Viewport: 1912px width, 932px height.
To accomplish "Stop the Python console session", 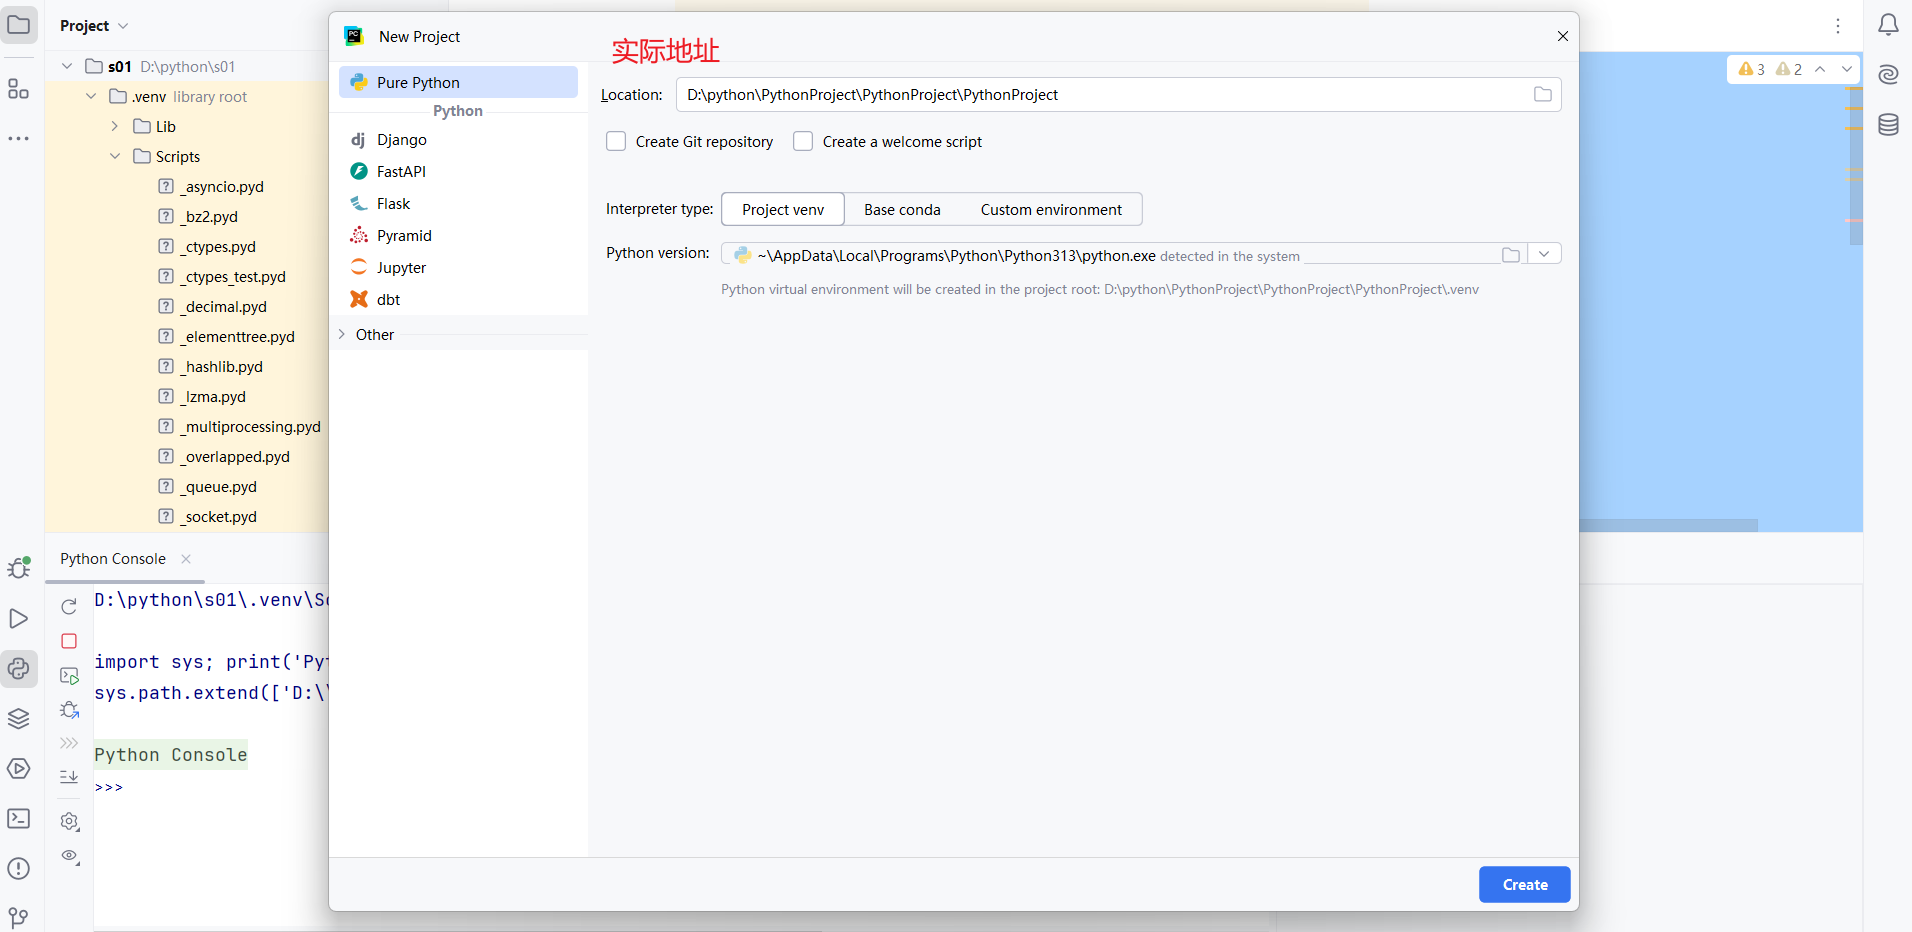I will pos(69,641).
